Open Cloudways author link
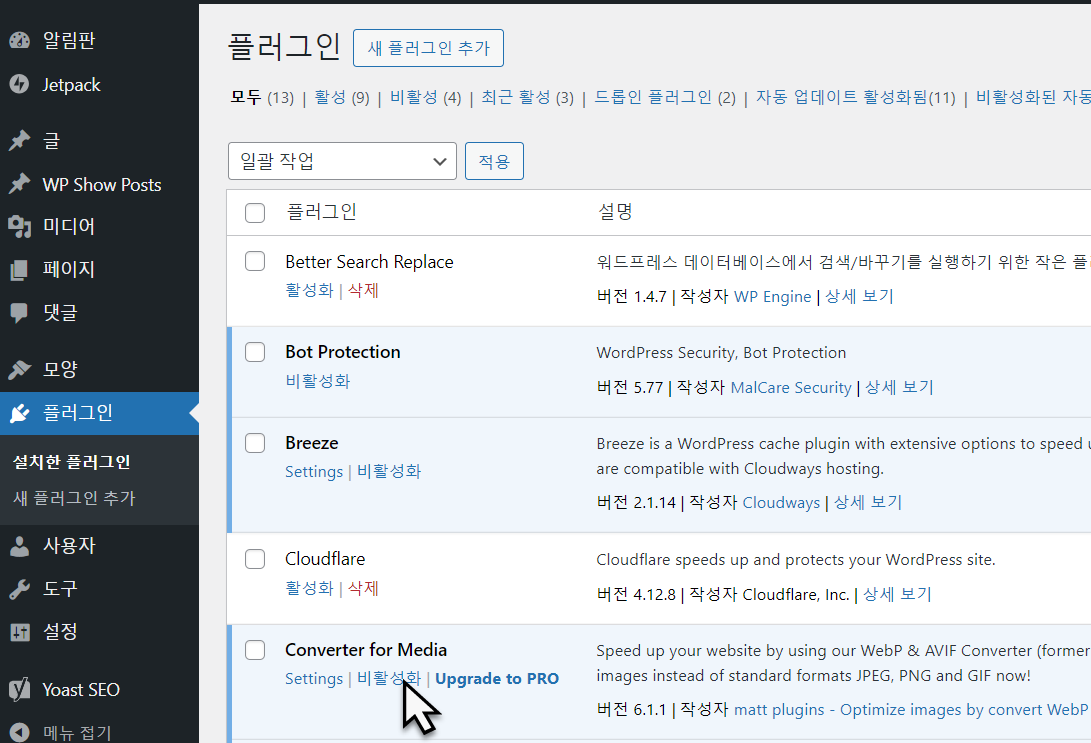The height and width of the screenshot is (743, 1091). (x=781, y=502)
